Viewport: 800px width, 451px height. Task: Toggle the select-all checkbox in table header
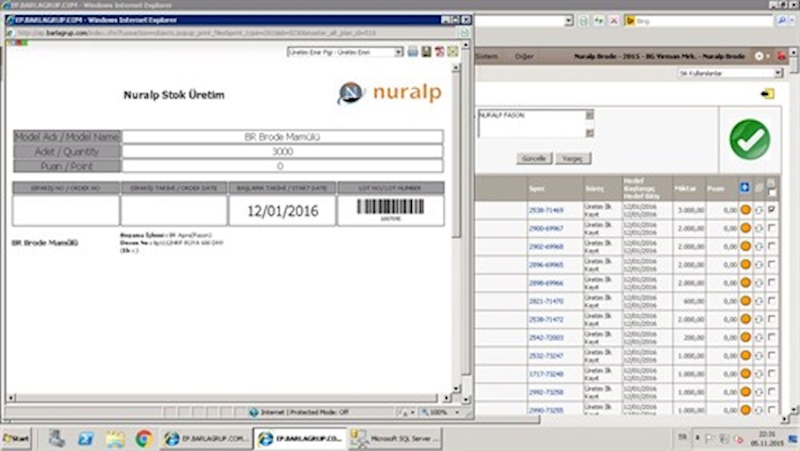coord(772,192)
